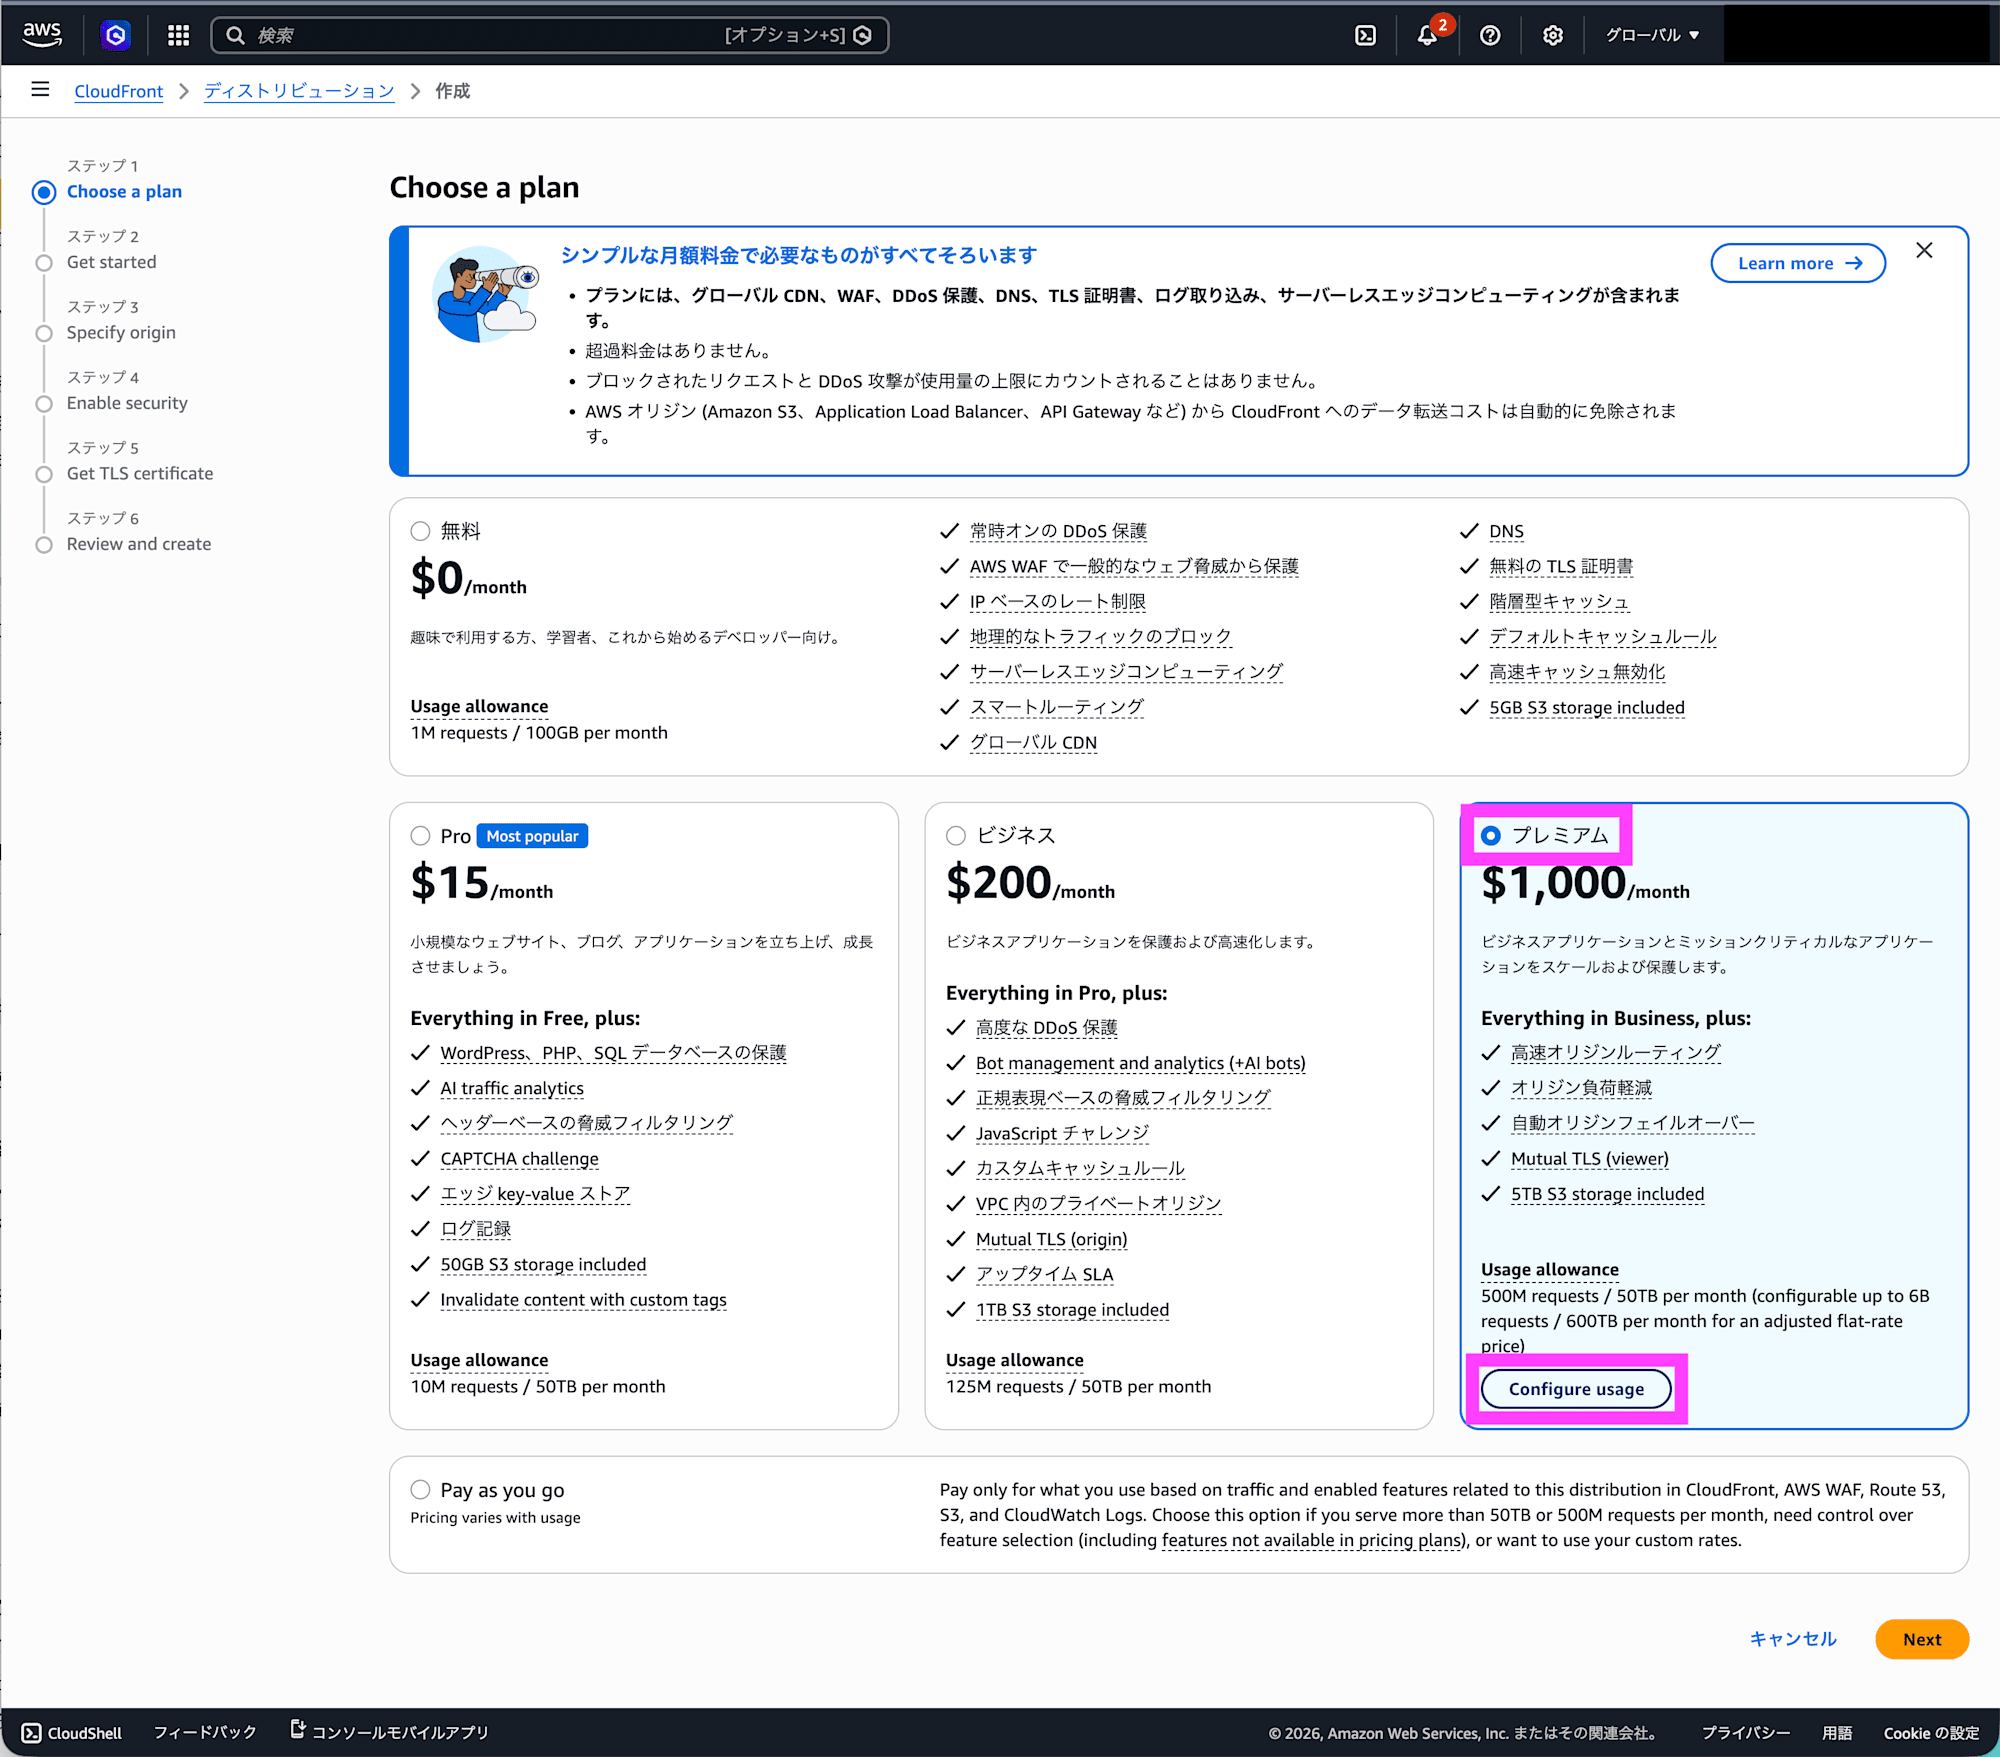Viewport: 2000px width, 1757px height.
Task: Select the ビジネス plan radio button
Action: tap(956, 836)
